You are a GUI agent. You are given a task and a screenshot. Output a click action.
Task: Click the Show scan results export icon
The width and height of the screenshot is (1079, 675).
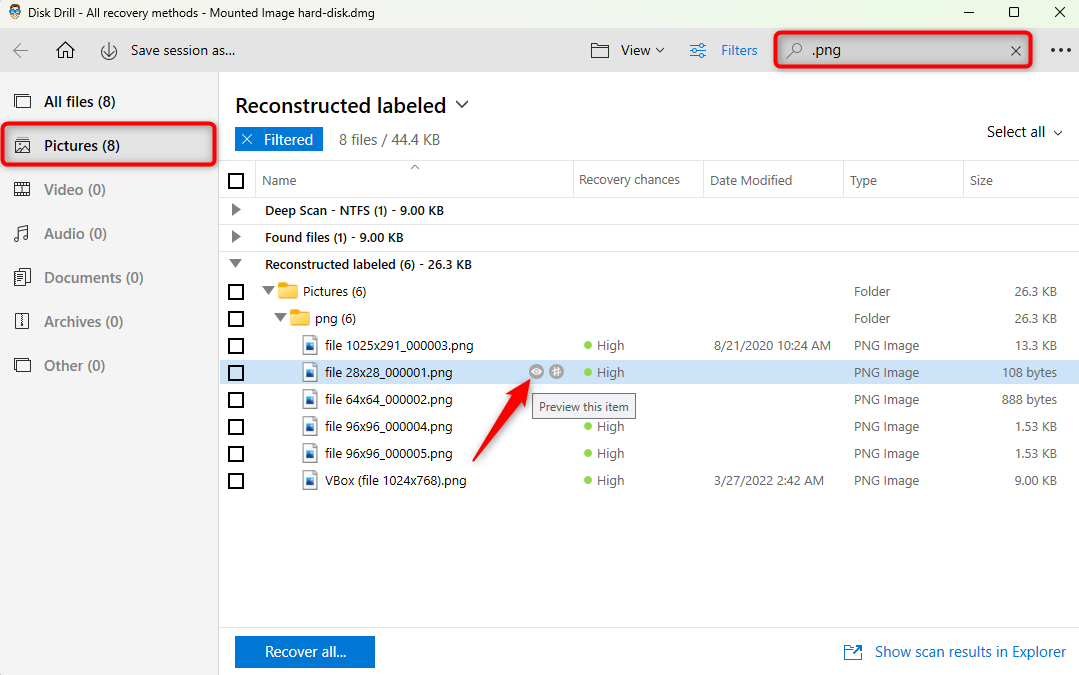(x=853, y=652)
